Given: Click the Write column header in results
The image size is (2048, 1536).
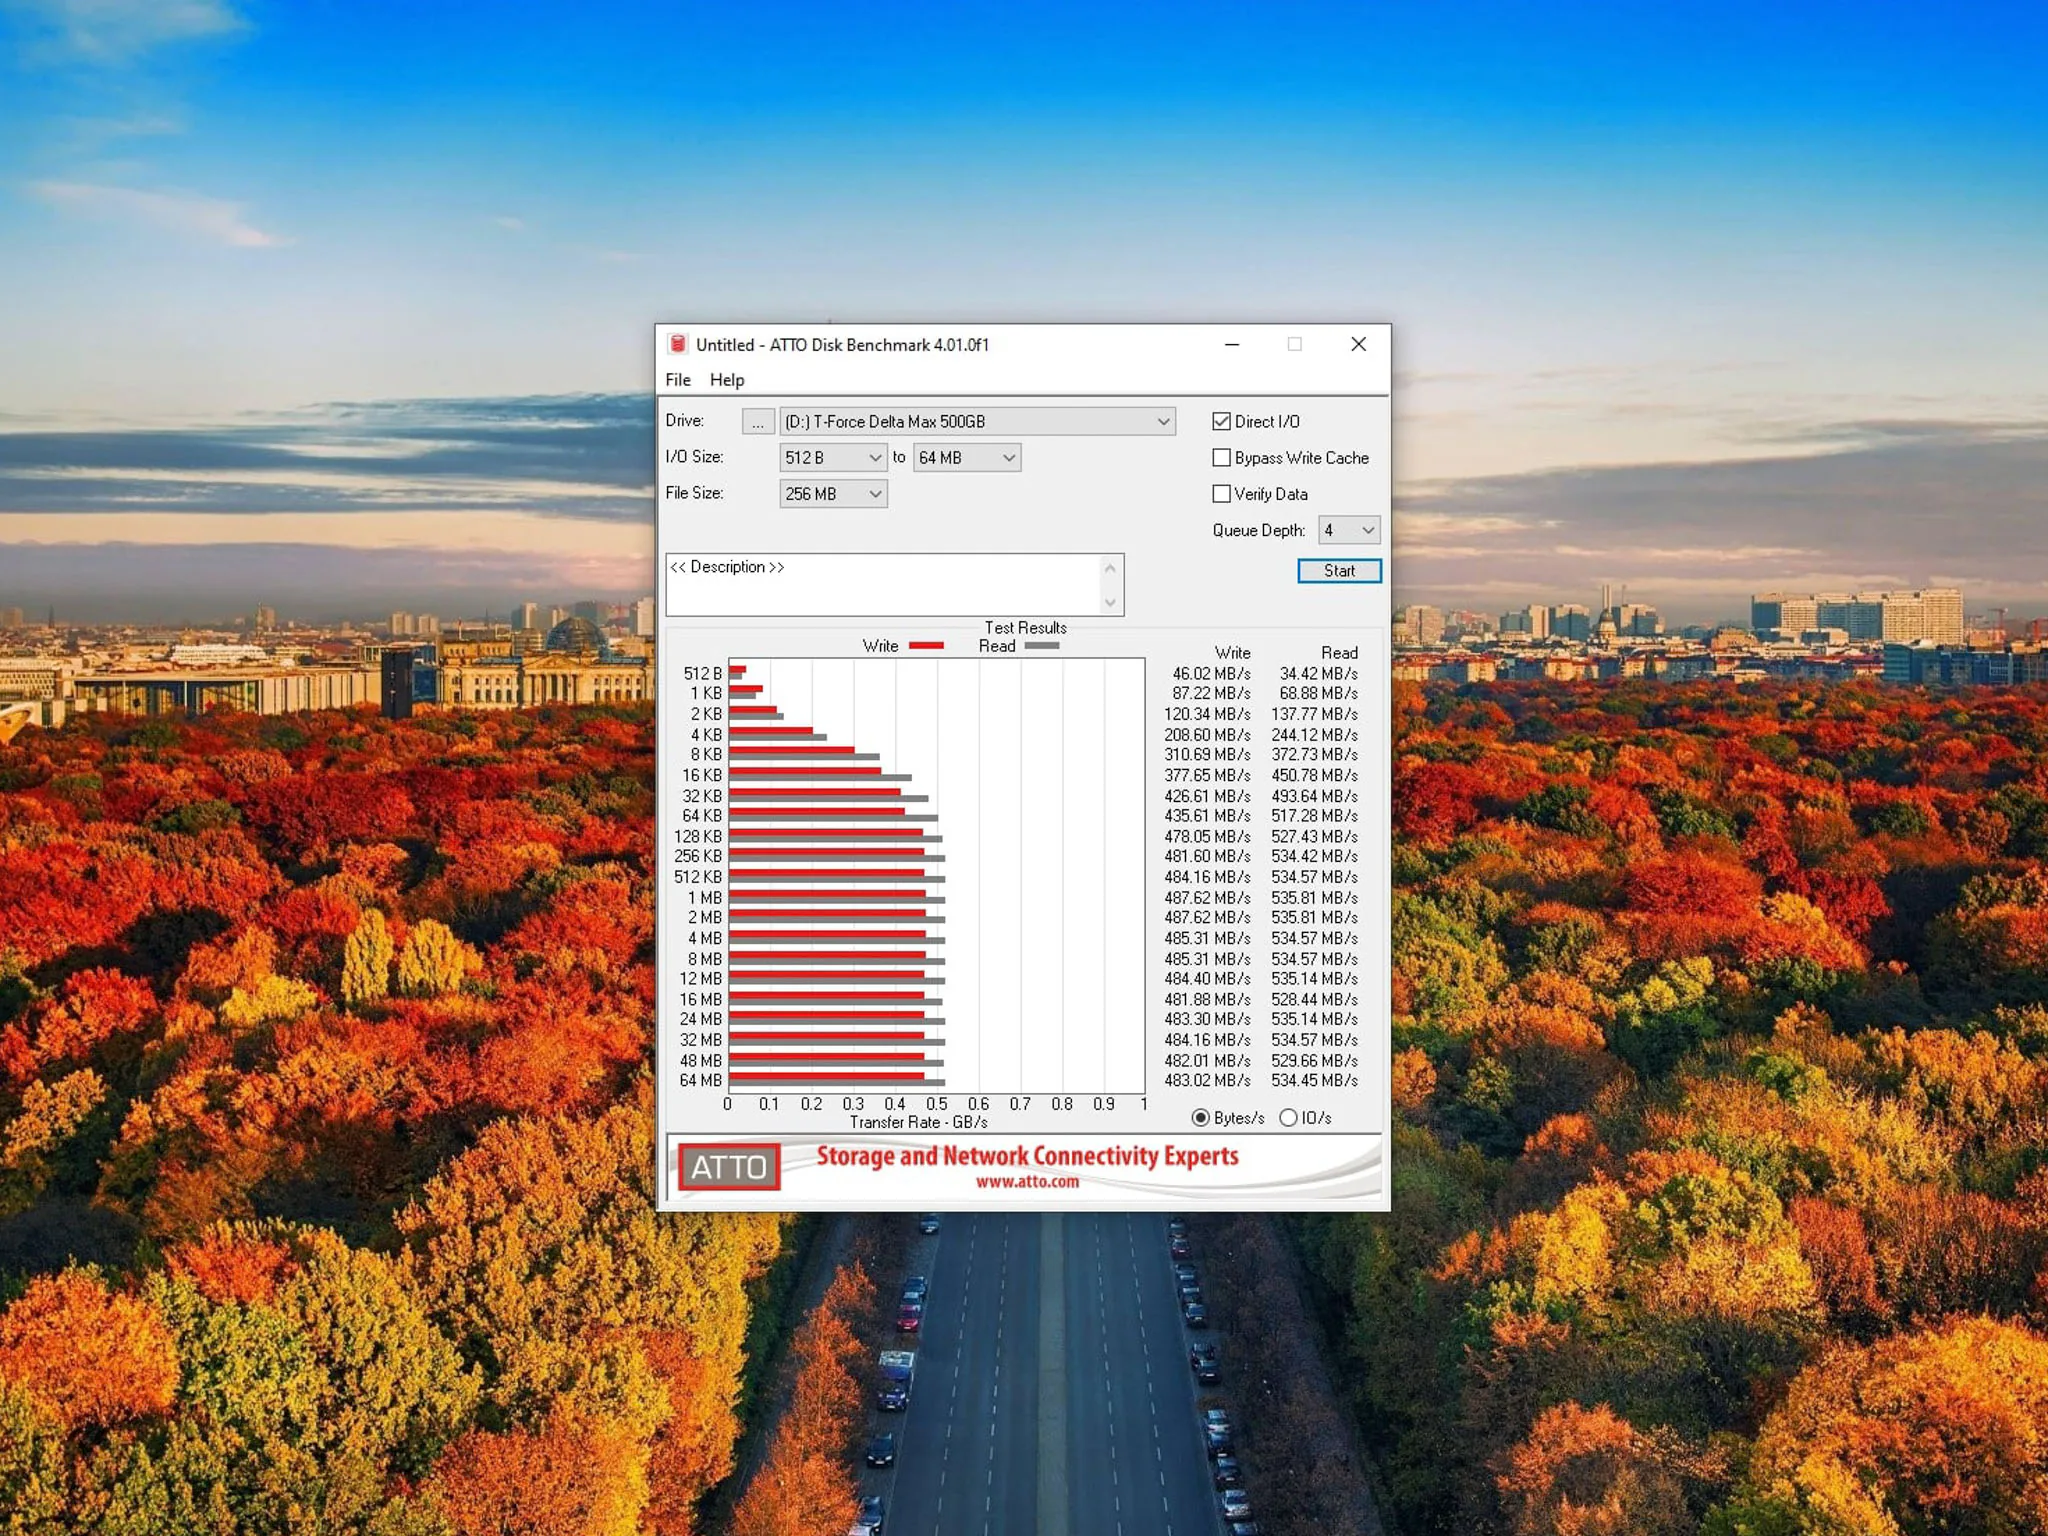Looking at the screenshot, I should [x=1232, y=653].
